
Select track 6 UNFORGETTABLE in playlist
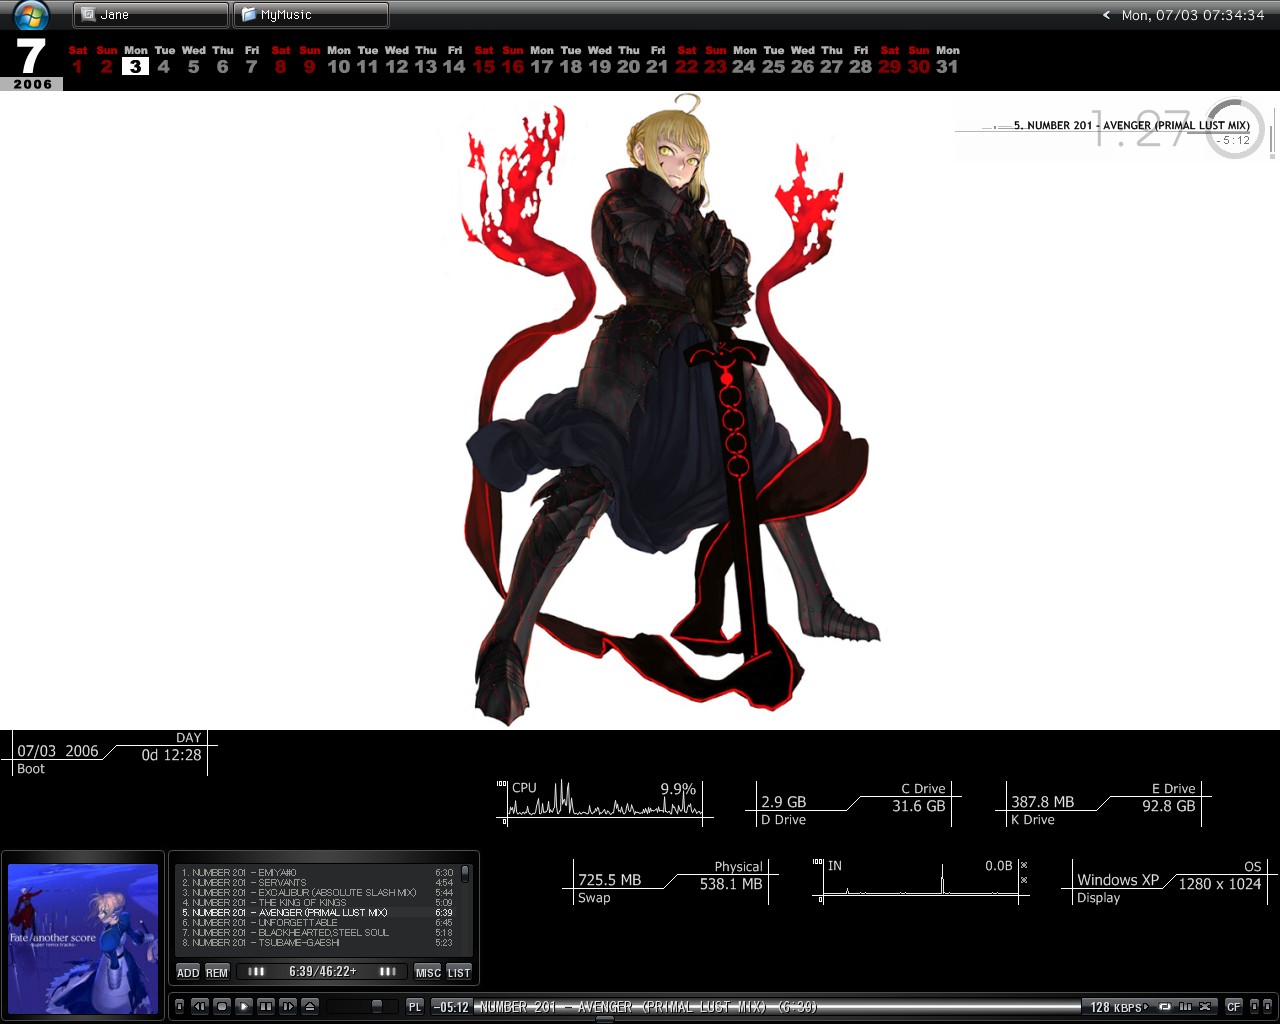(x=317, y=923)
